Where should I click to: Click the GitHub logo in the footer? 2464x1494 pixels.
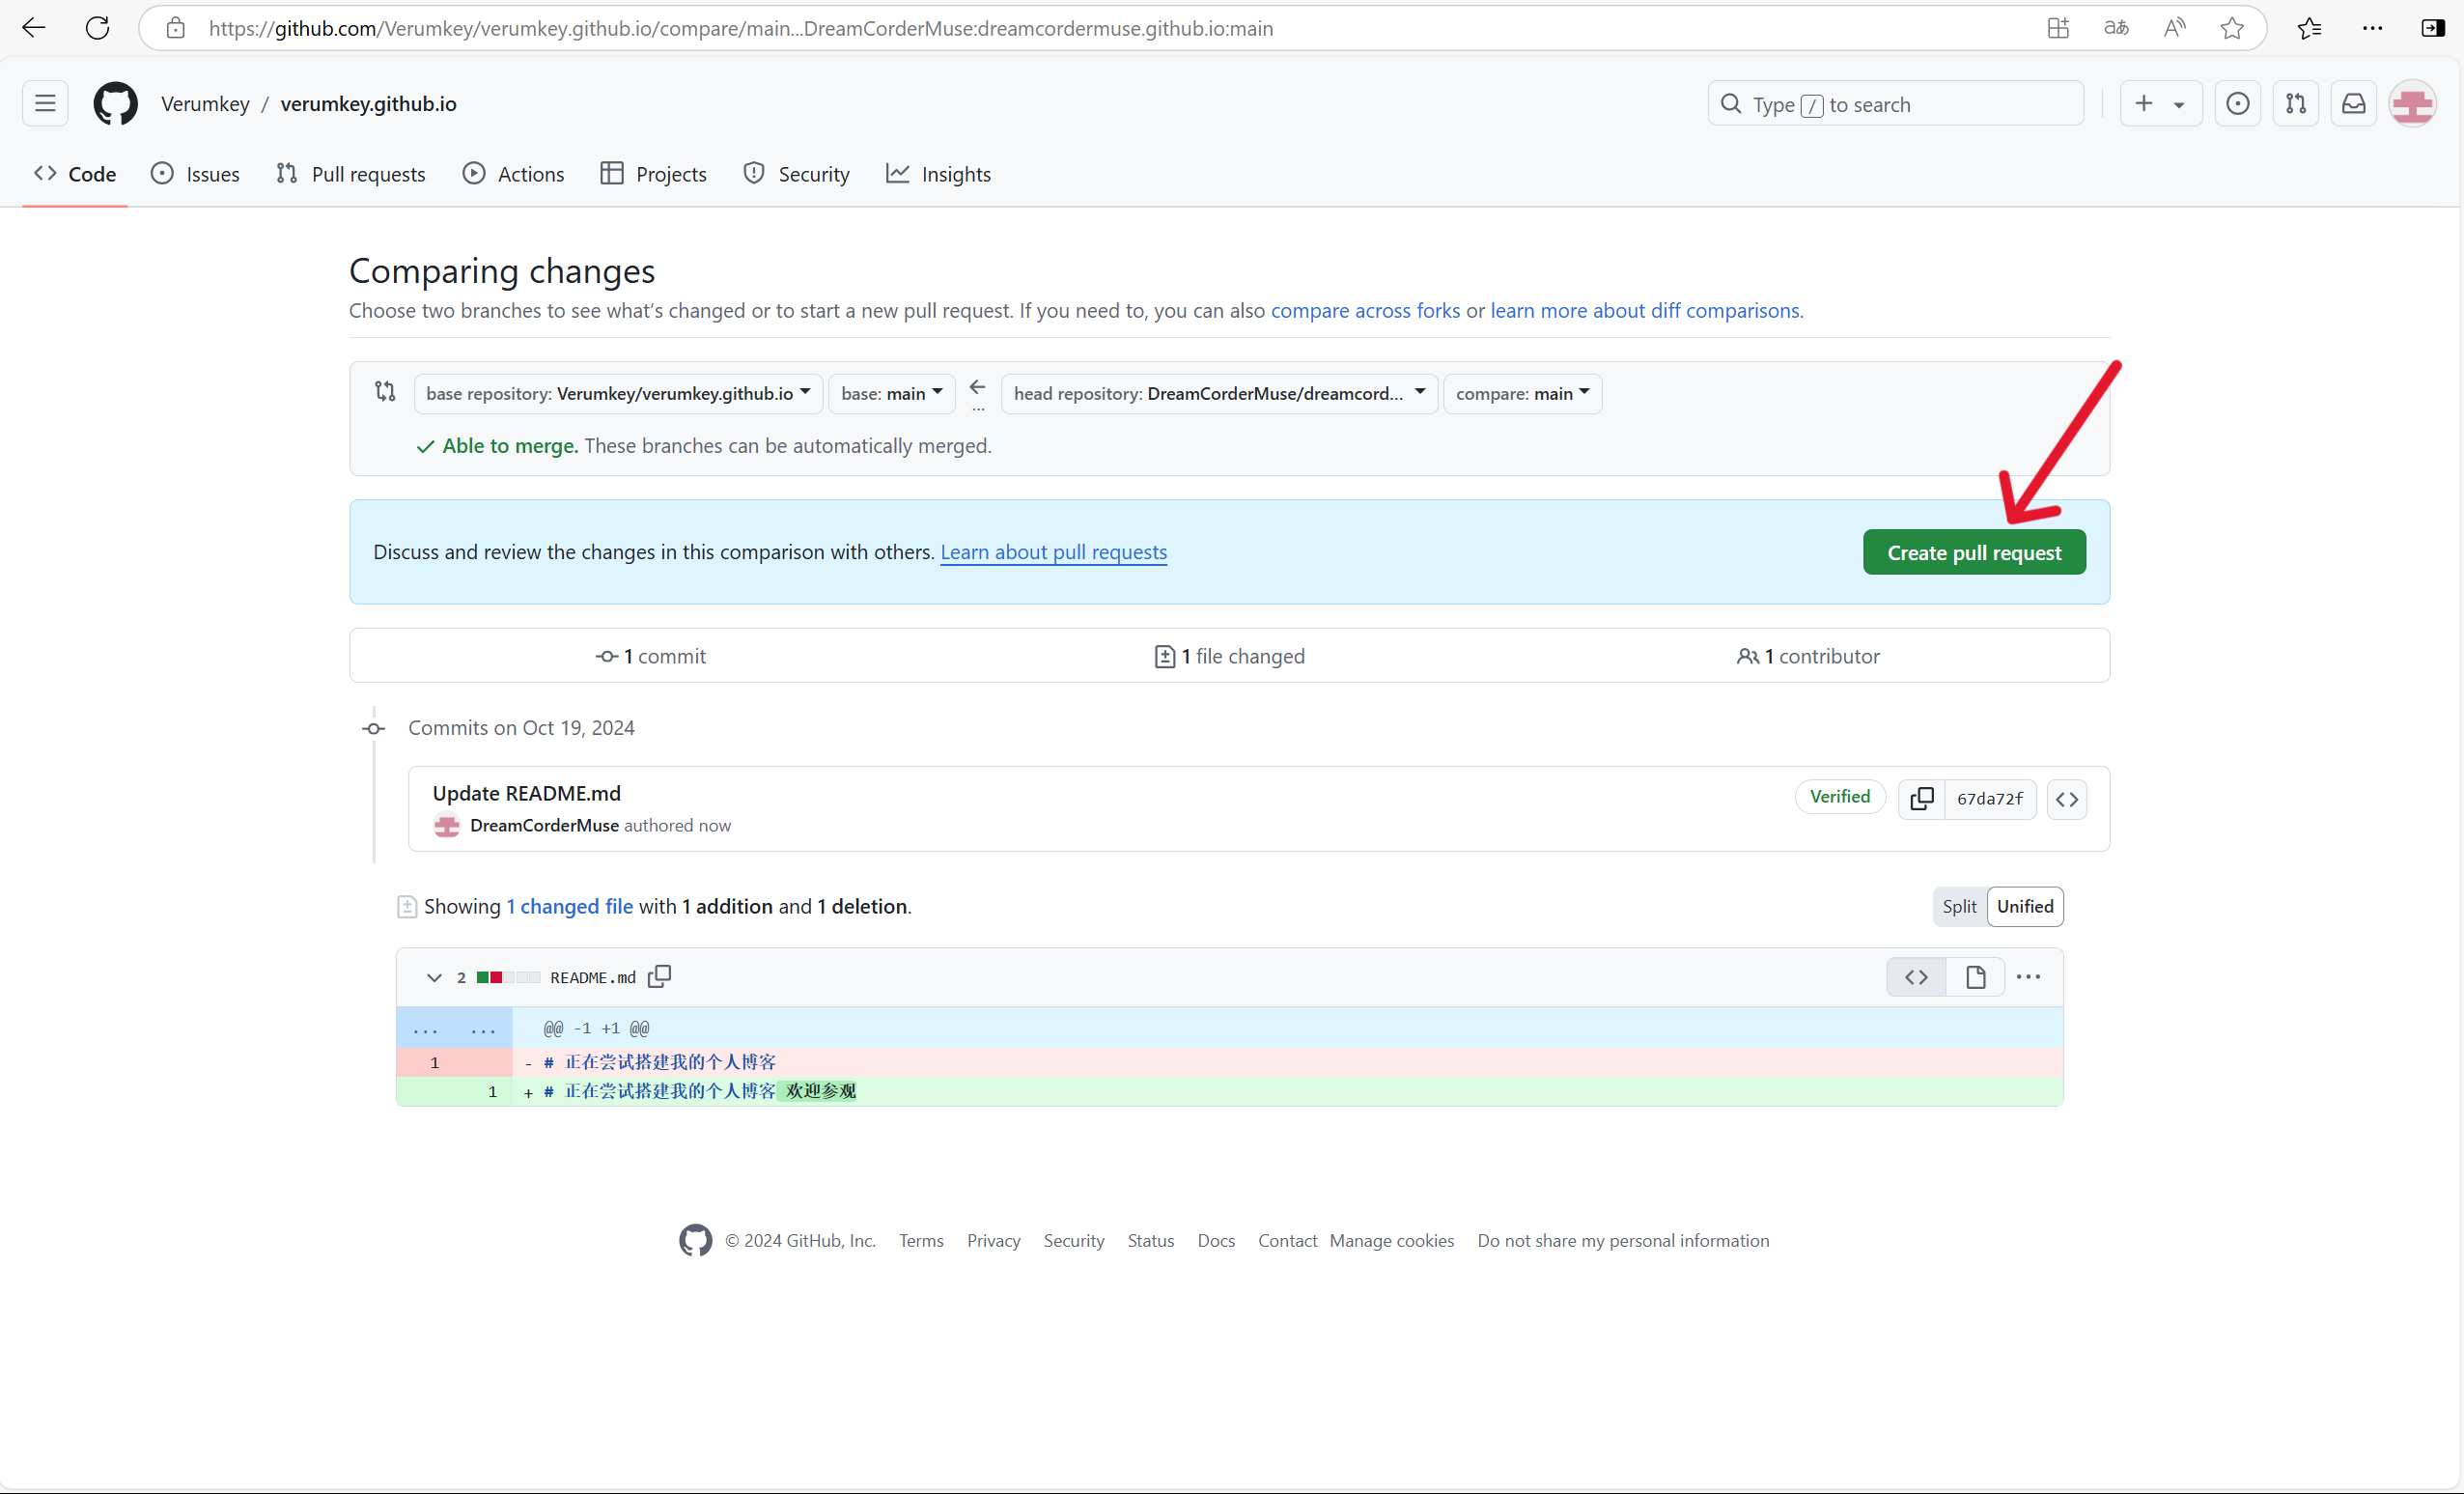click(695, 1240)
